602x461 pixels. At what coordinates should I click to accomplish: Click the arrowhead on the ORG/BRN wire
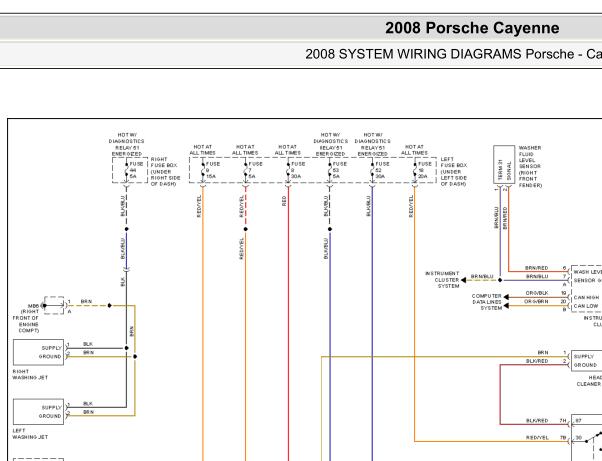pyautogui.click(x=506, y=306)
